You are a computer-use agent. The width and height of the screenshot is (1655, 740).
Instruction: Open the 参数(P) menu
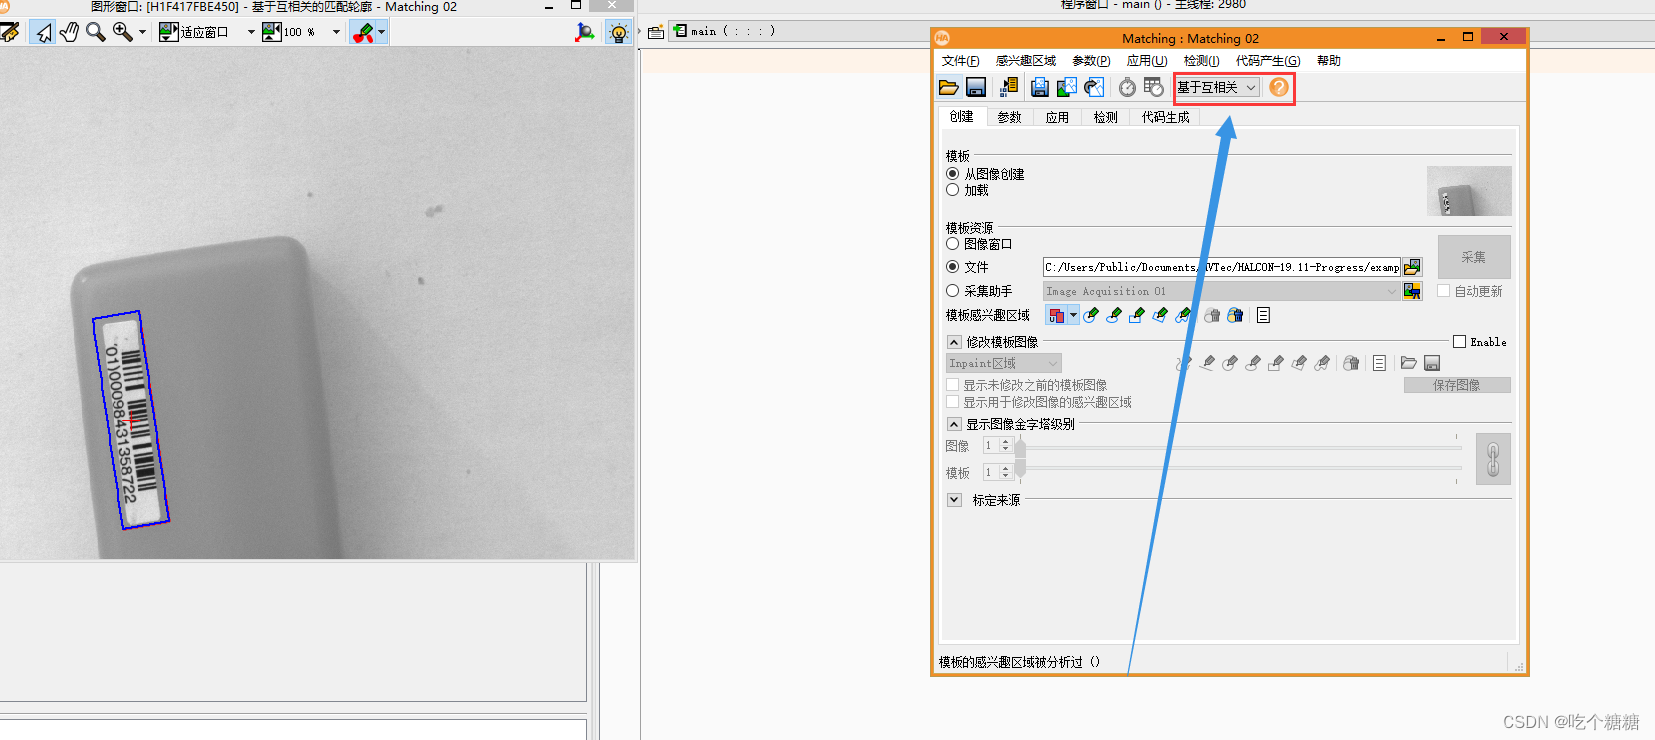[1091, 61]
